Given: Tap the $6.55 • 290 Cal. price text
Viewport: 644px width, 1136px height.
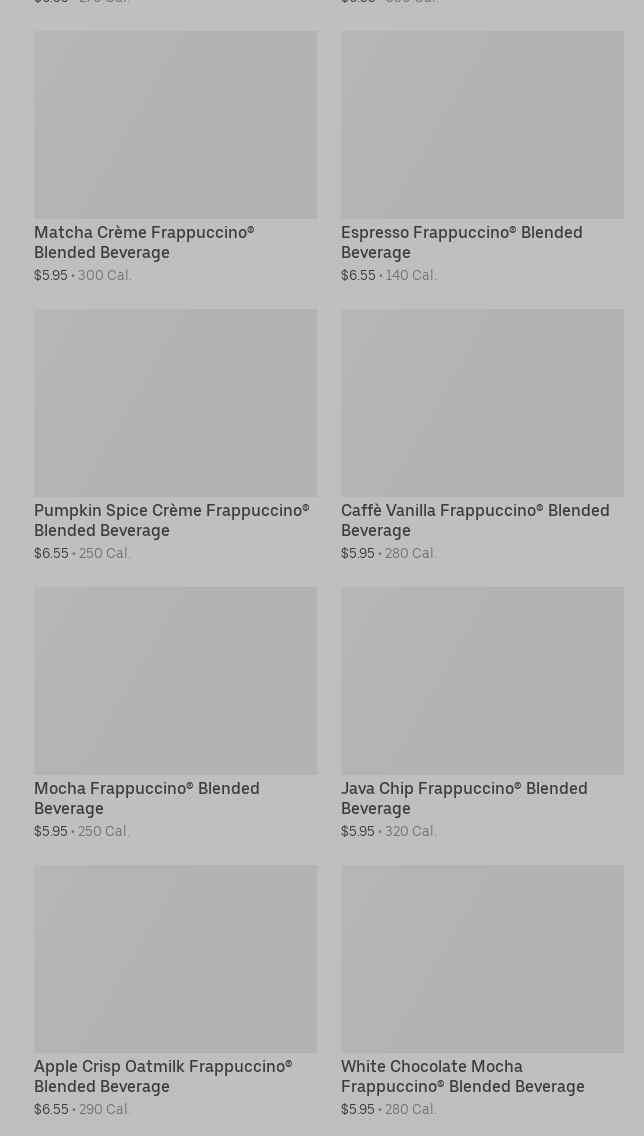Looking at the screenshot, I should point(82,1109).
